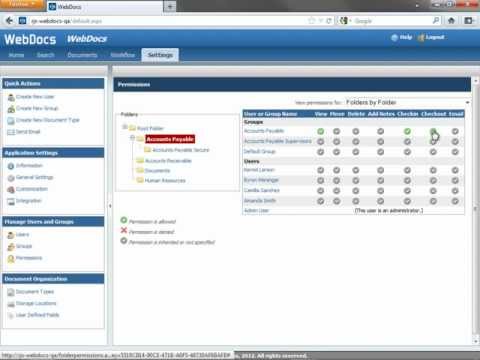Click the Permissions icon in the sidebar

pos(11,259)
